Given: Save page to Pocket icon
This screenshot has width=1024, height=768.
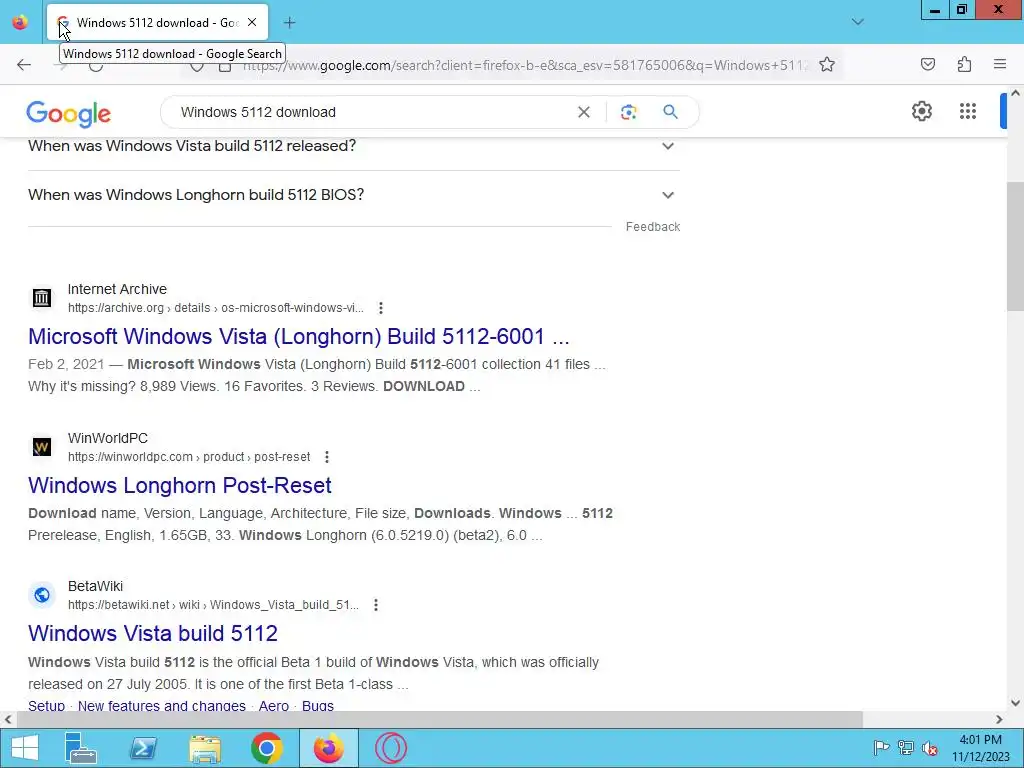Looking at the screenshot, I should tap(927, 64).
